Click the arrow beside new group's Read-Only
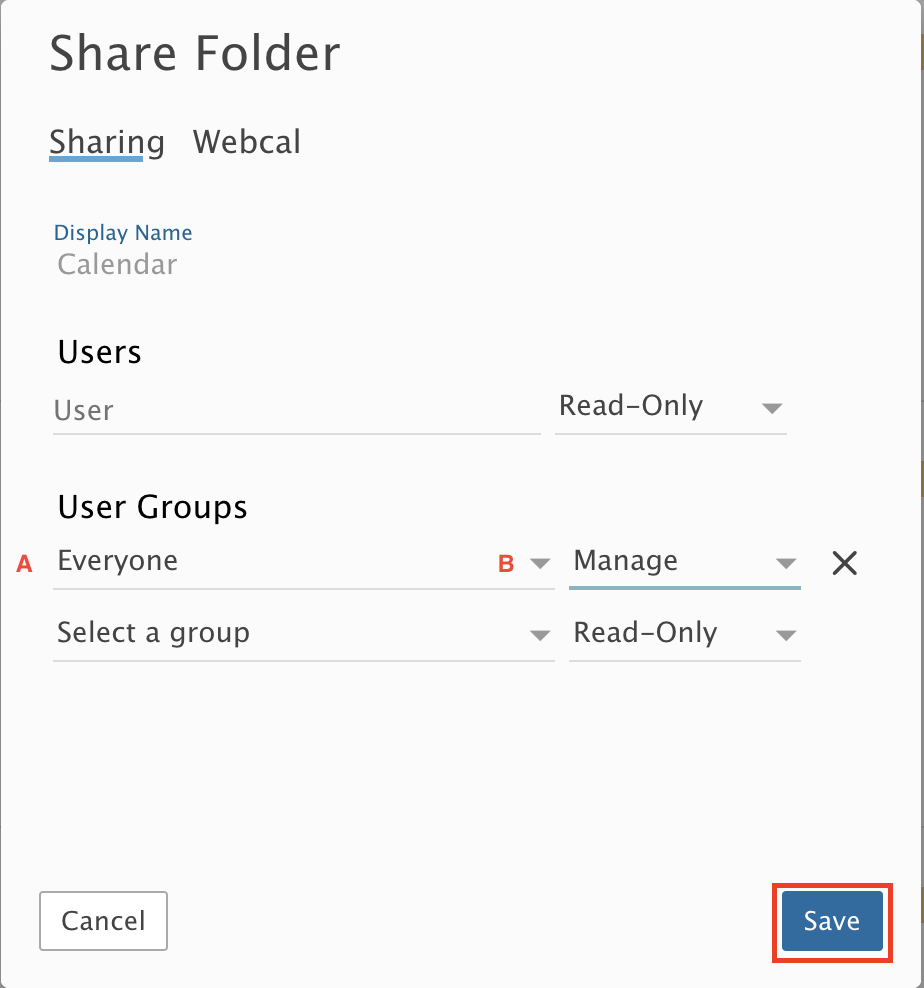924x988 pixels. click(x=785, y=635)
